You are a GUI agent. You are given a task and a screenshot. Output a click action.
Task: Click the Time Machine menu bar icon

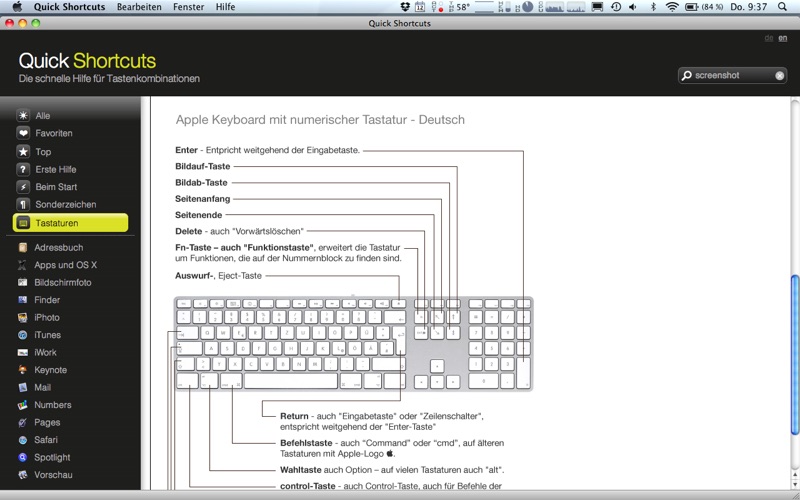(x=615, y=7)
